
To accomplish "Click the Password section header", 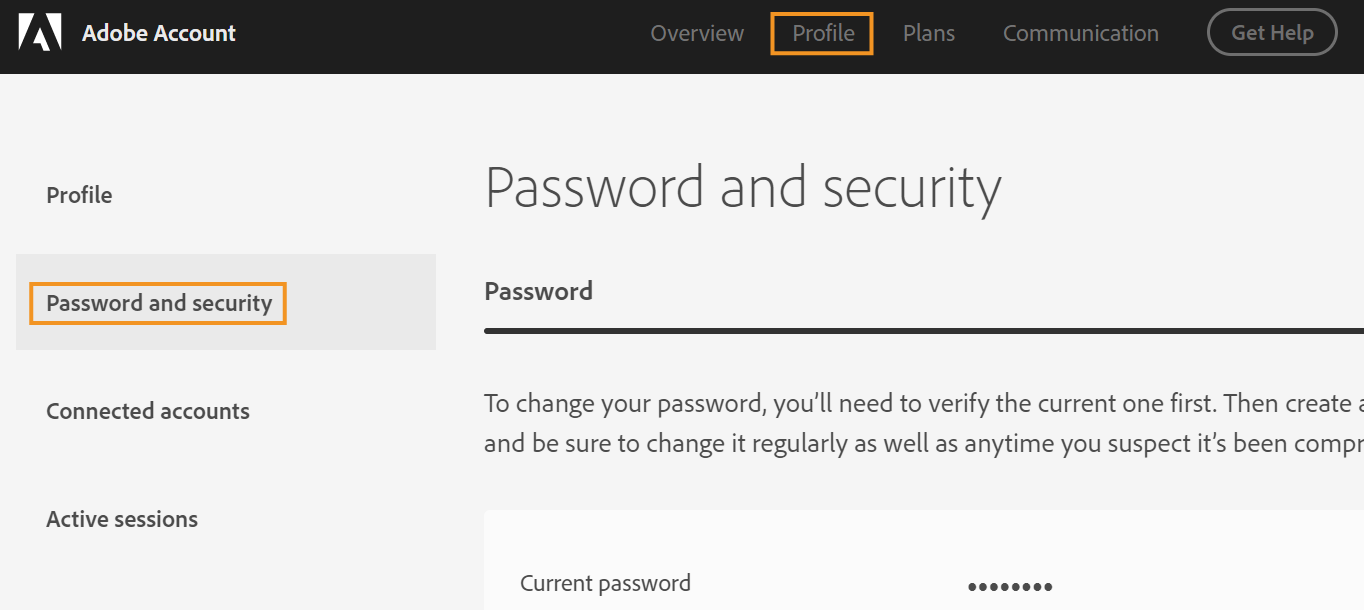I will (x=538, y=291).
